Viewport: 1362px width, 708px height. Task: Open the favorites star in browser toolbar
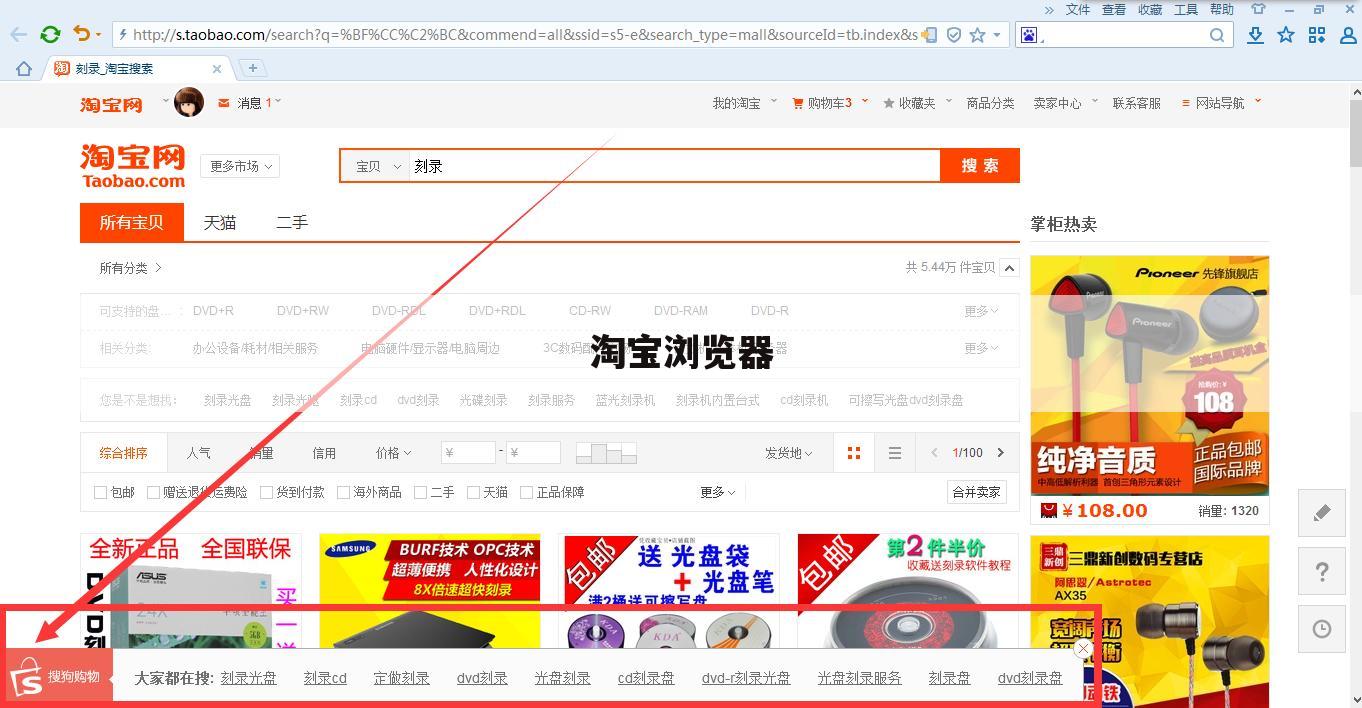[1286, 35]
